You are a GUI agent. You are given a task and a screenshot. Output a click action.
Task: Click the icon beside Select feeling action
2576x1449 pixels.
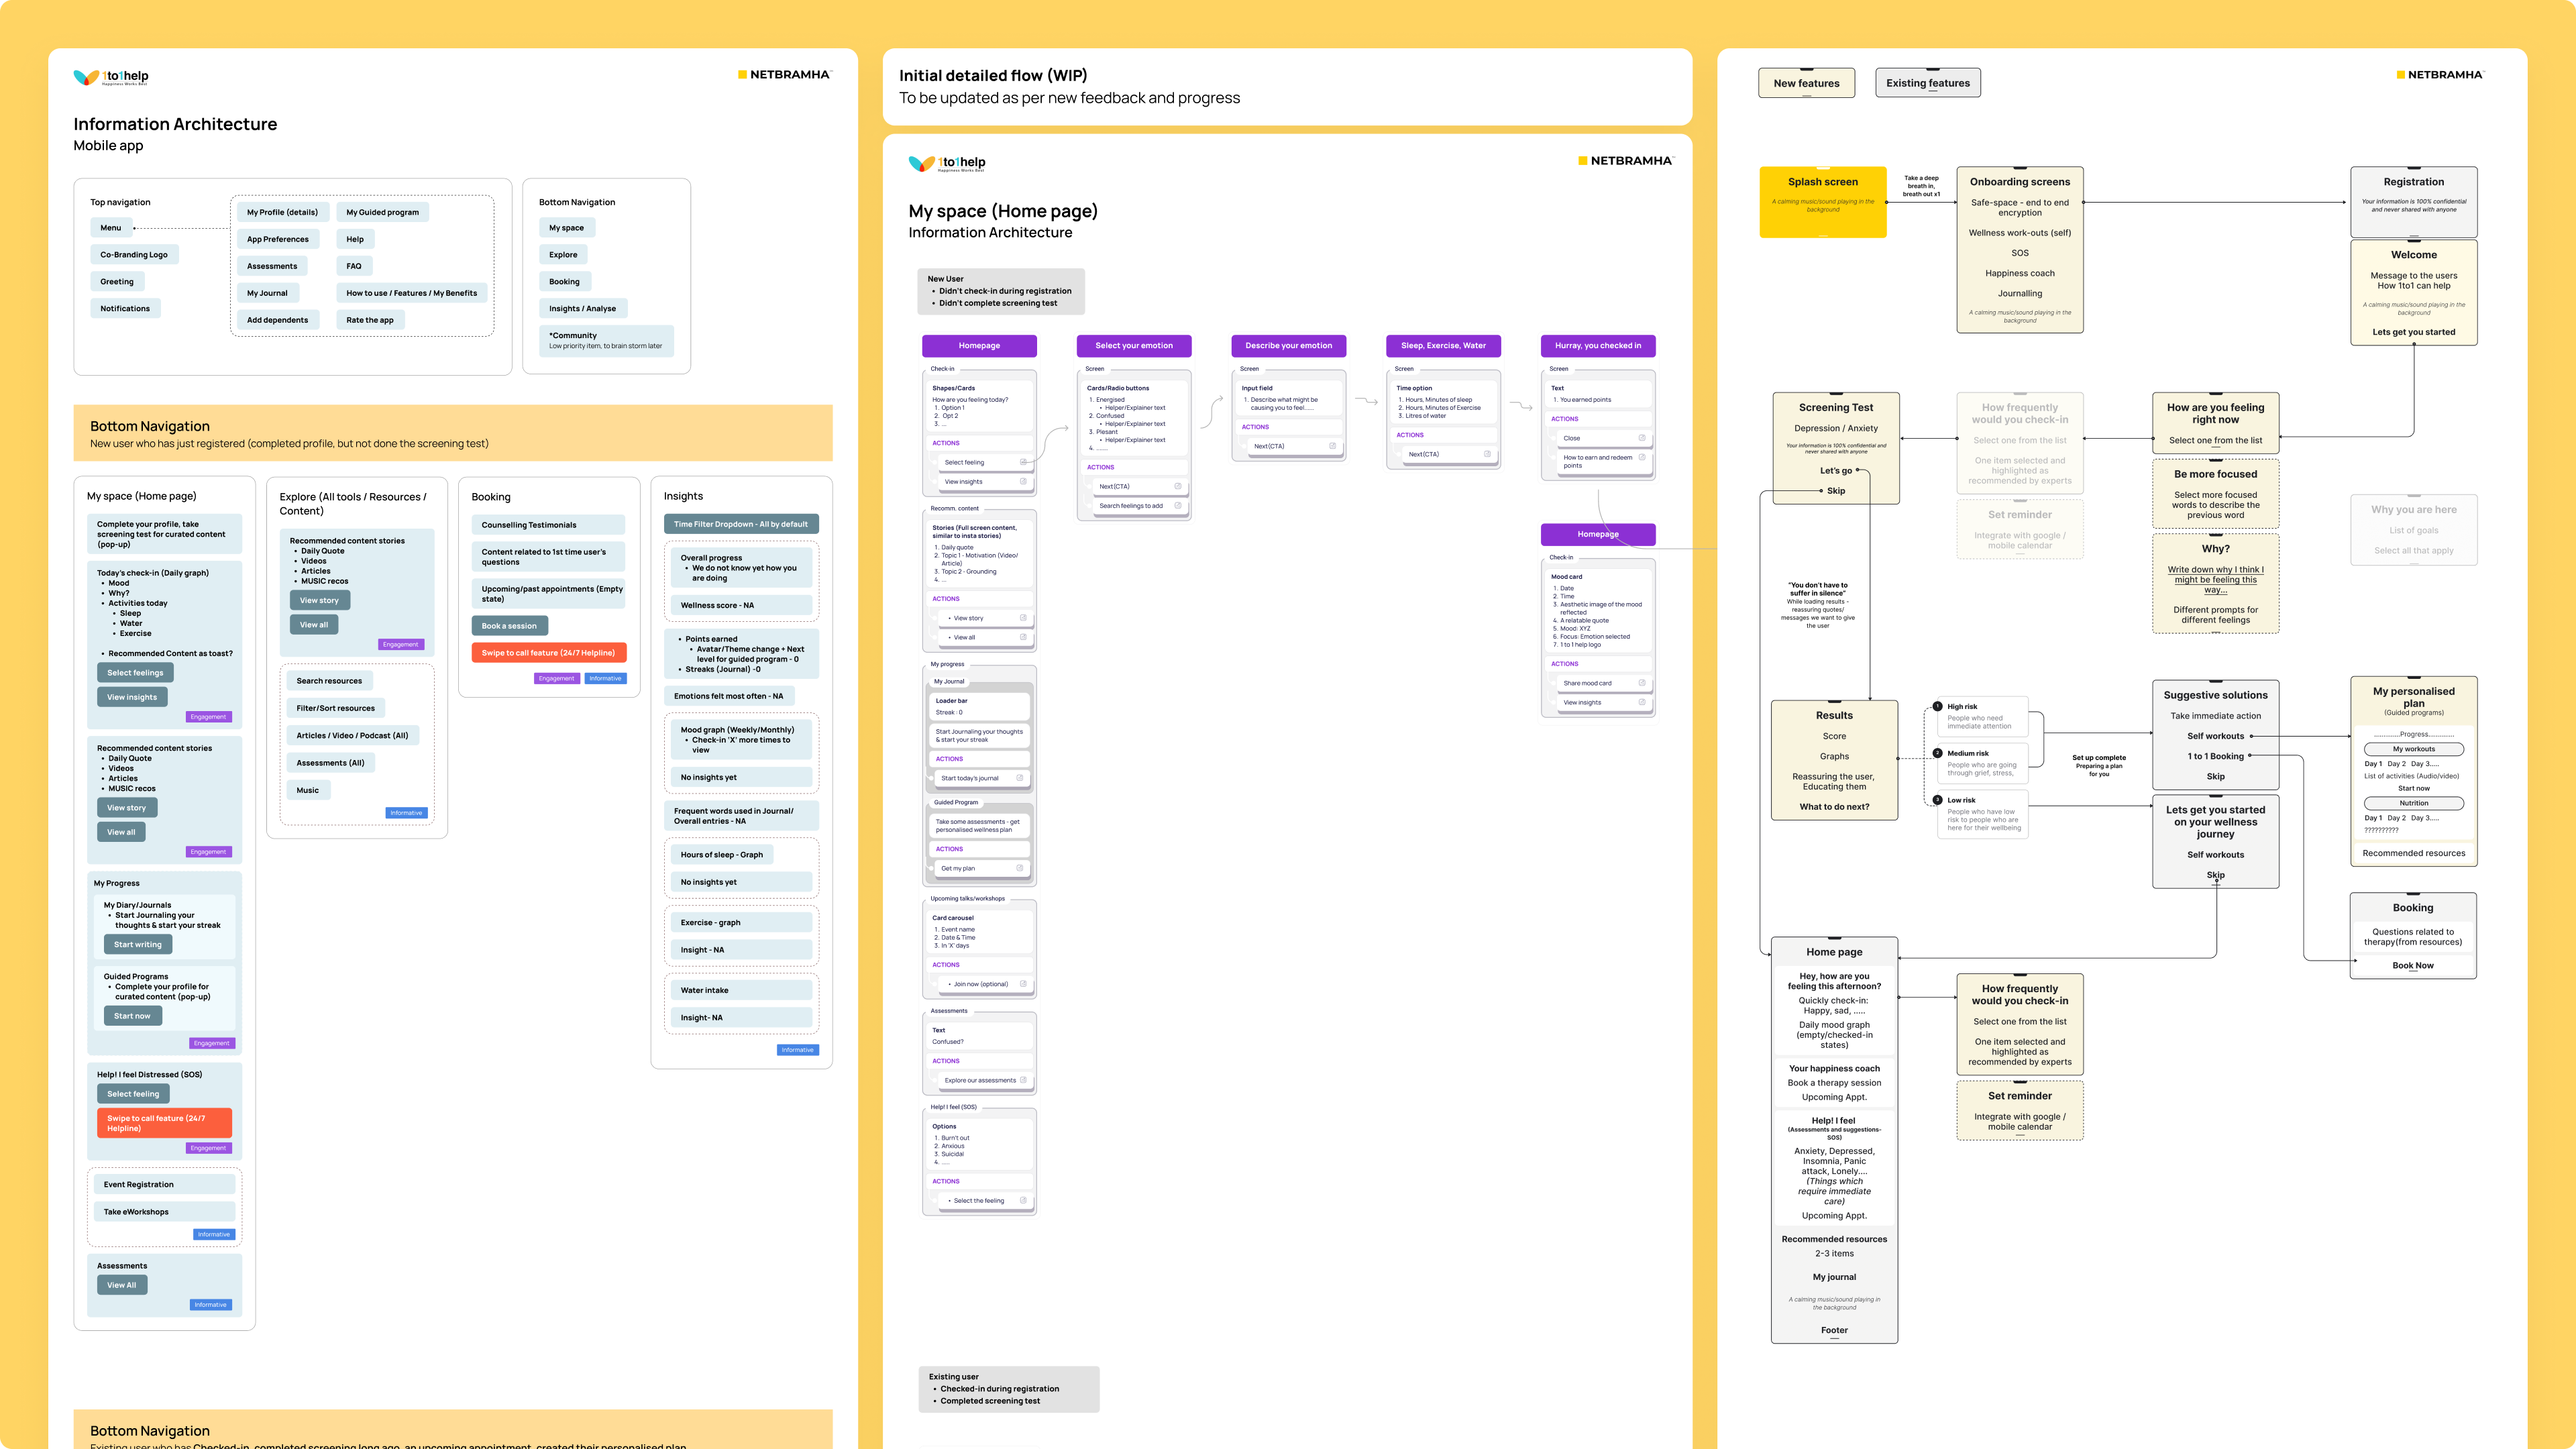pos(1023,462)
